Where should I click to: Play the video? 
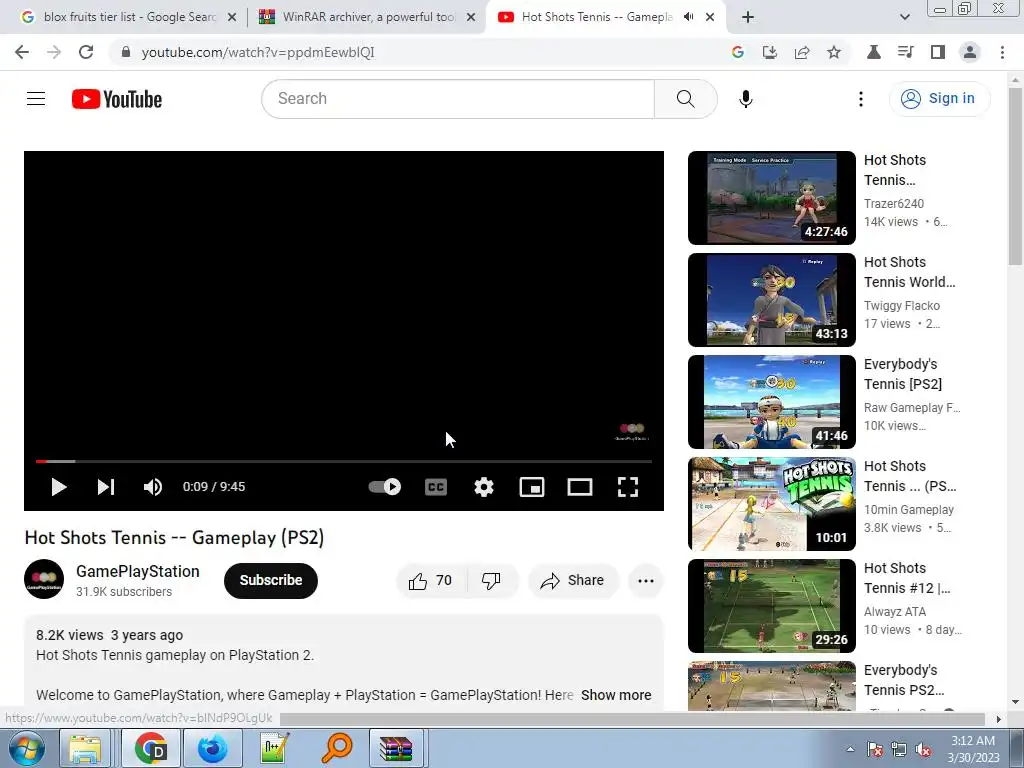coord(59,487)
